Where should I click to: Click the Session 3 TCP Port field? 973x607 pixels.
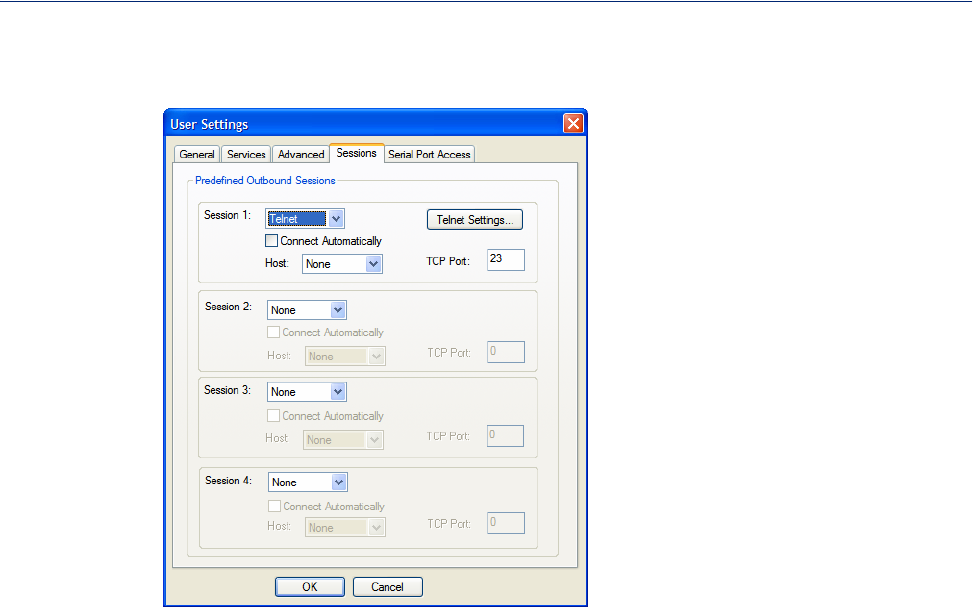click(505, 436)
